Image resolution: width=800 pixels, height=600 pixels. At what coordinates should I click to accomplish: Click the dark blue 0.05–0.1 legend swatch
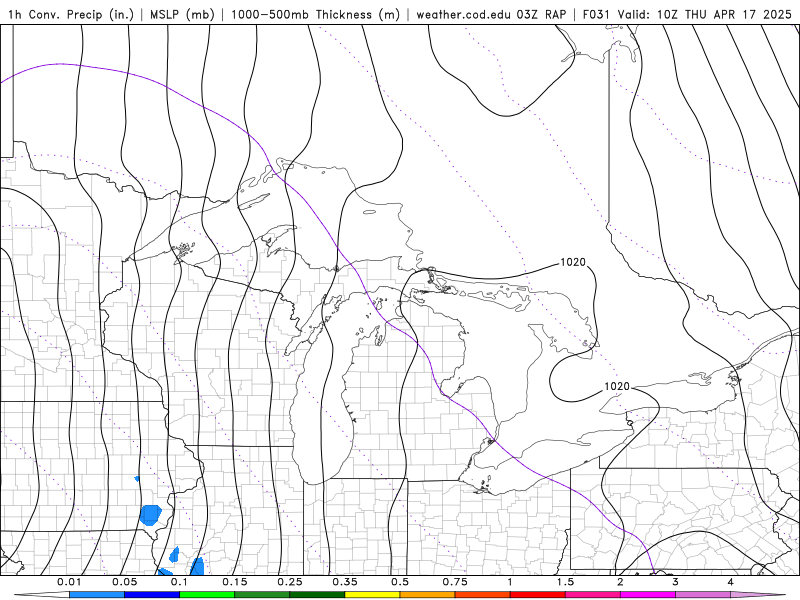pyautogui.click(x=152, y=595)
